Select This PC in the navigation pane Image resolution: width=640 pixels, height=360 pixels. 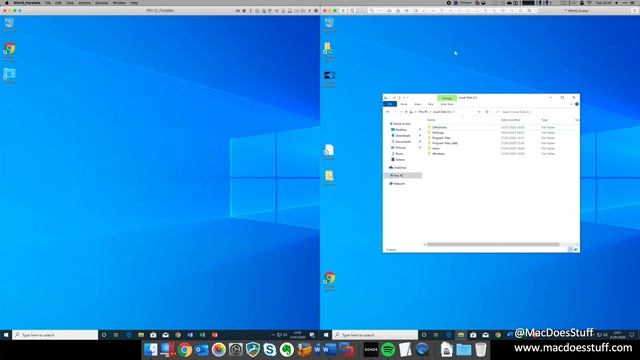tap(403, 176)
